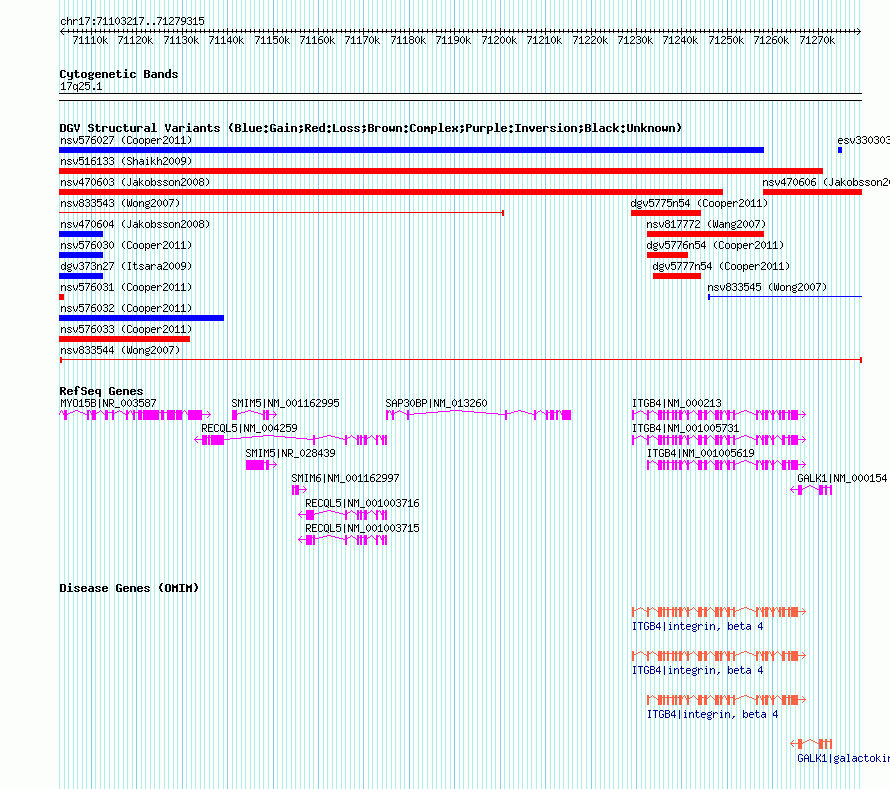Select RECQL5 NM_001003716 transcript glyph
Viewport: 890px width, 789px height.
pyautogui.click(x=343, y=515)
